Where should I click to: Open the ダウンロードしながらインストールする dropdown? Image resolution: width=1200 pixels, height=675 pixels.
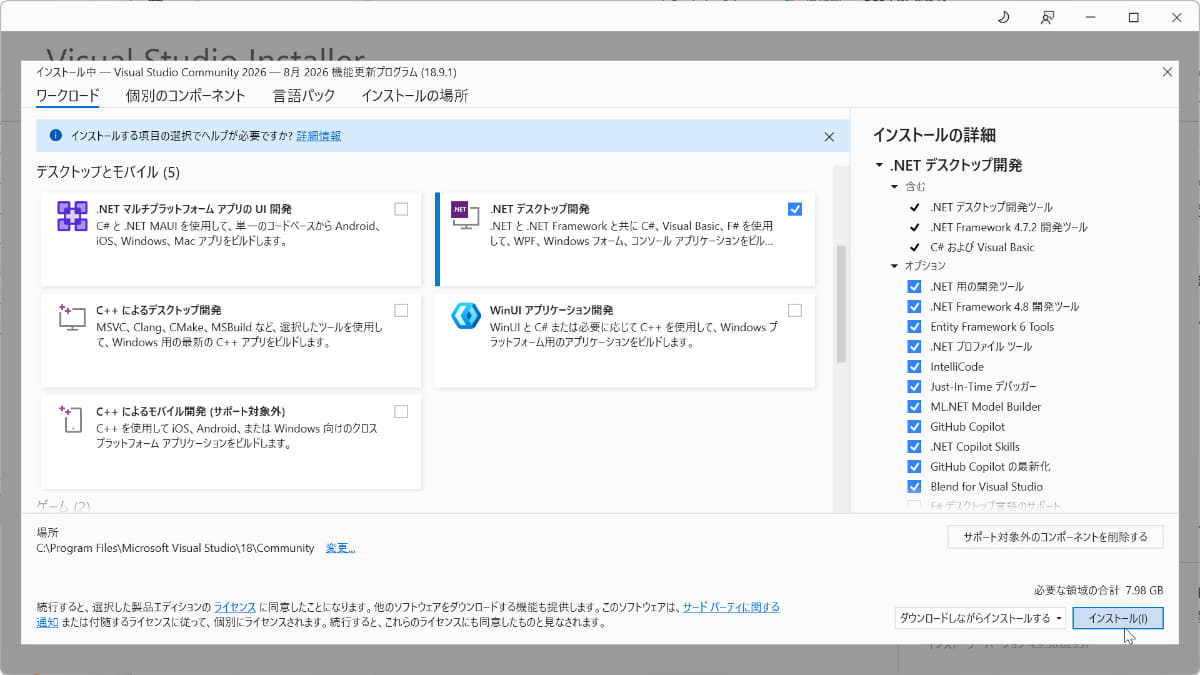980,618
